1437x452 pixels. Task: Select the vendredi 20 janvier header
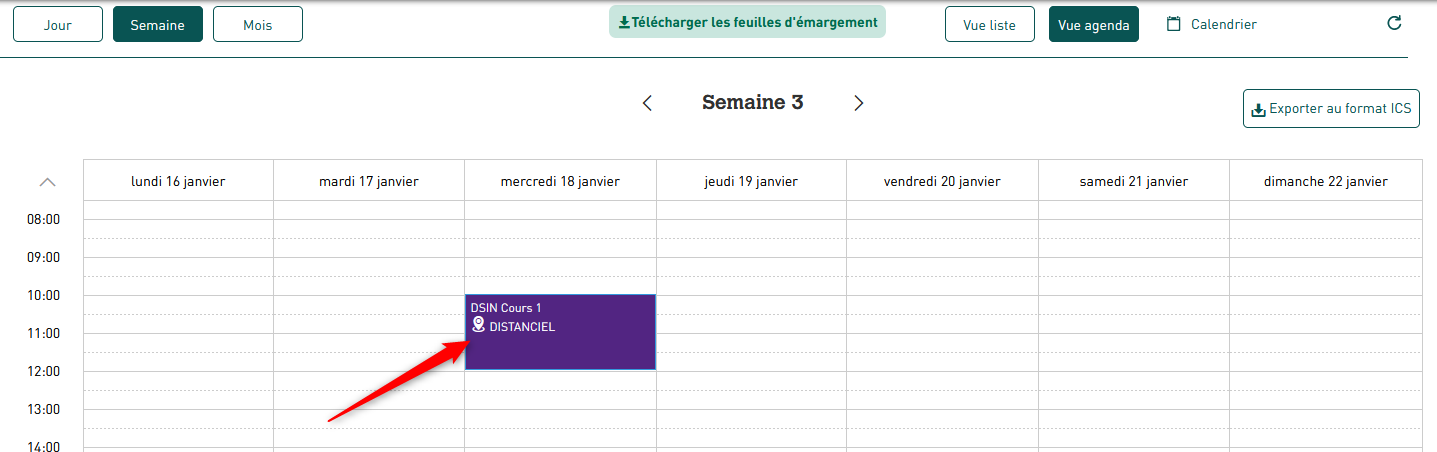942,181
